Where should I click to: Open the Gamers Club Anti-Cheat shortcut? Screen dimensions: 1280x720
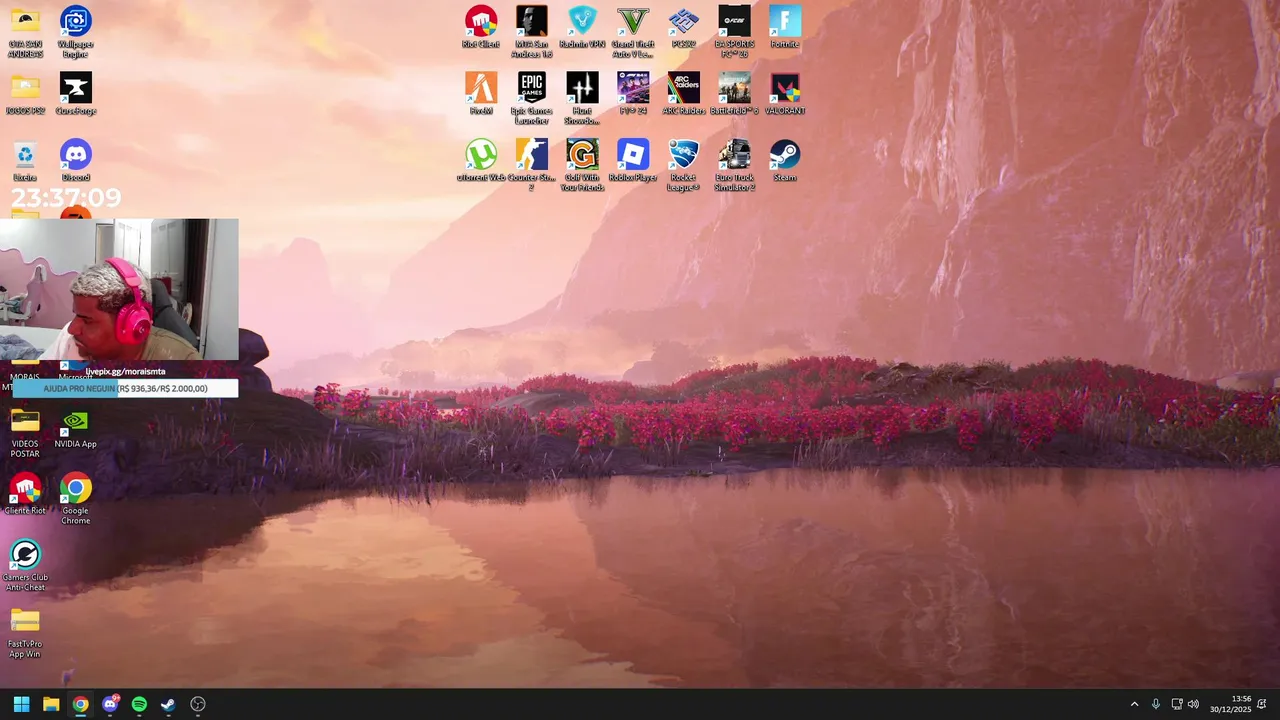(25, 566)
